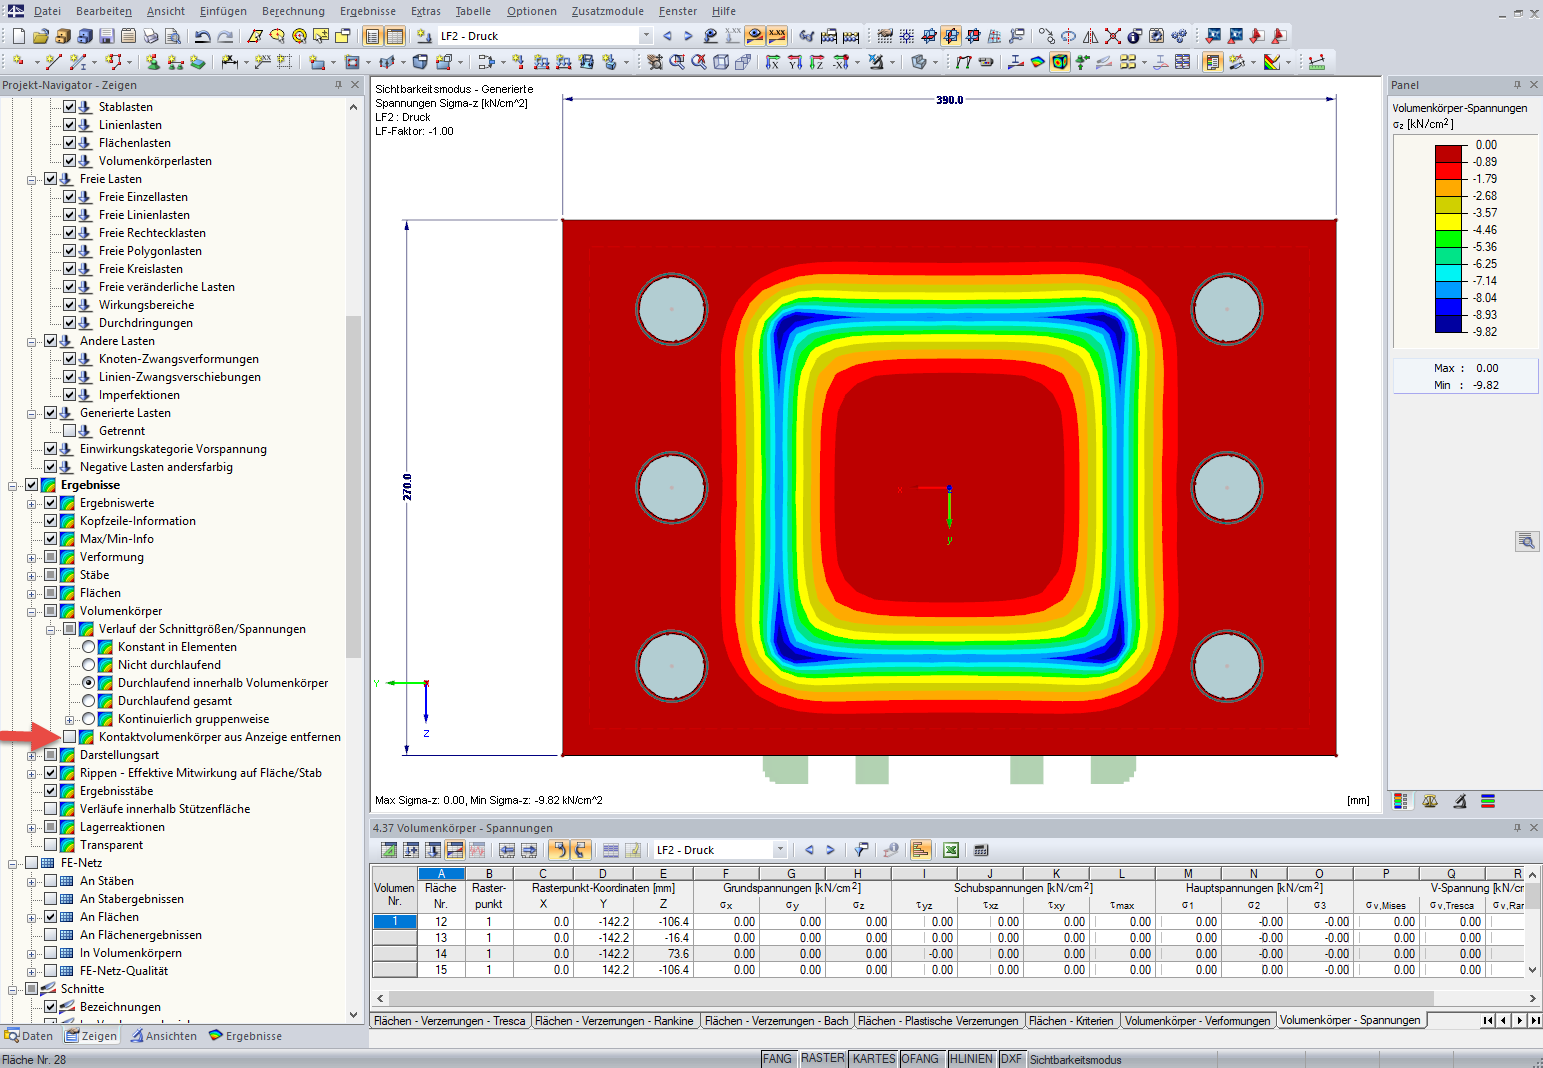
Task: Expand the Kontinuierlich gruppenweise tree node
Action: 68,718
